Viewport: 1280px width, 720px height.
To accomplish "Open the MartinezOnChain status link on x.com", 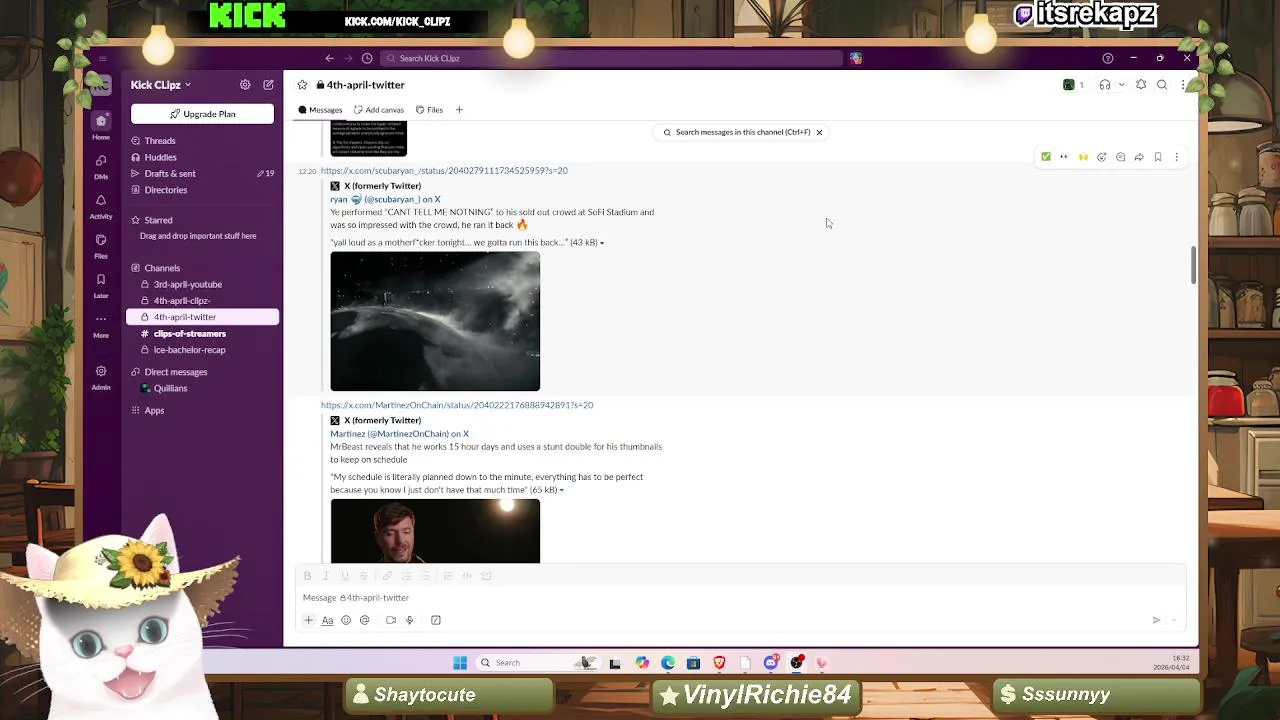I will click(x=457, y=405).
